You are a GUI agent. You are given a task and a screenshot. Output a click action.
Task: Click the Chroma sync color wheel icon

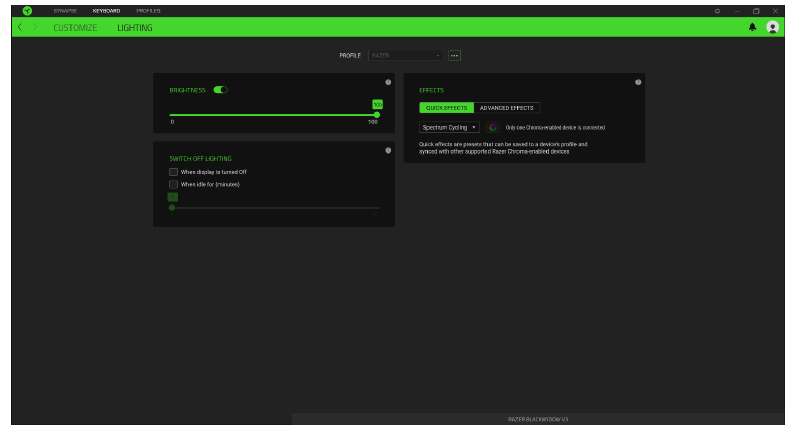tap(492, 128)
